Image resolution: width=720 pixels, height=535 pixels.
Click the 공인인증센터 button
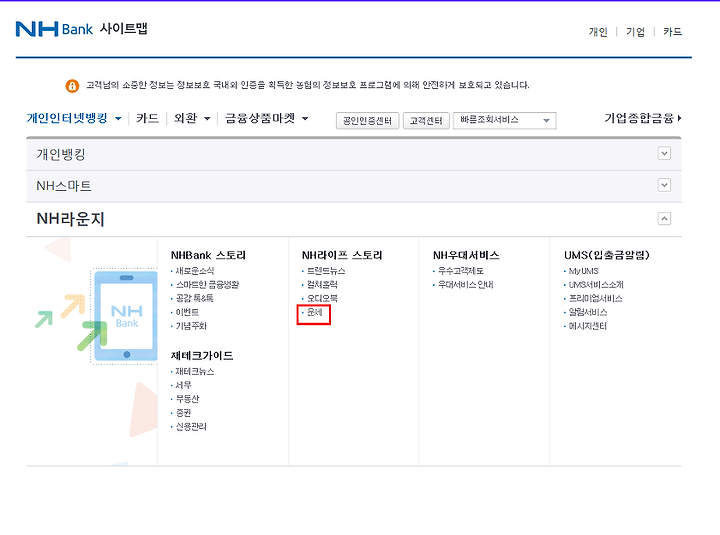367,121
